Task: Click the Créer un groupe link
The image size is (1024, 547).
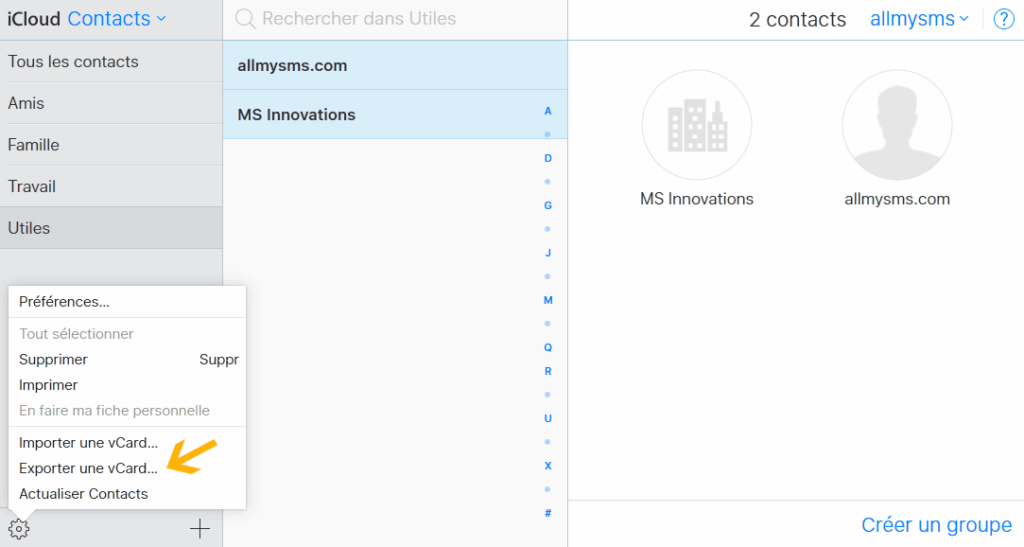Action: pos(936,525)
